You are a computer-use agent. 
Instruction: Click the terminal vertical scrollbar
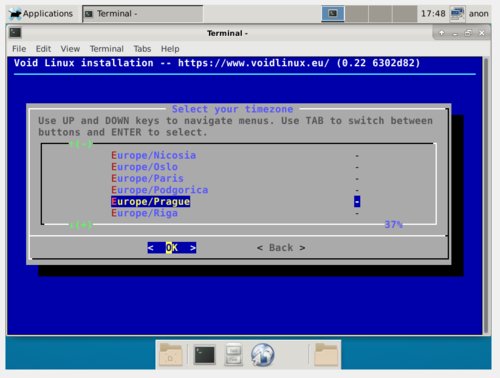pyautogui.click(x=486, y=195)
